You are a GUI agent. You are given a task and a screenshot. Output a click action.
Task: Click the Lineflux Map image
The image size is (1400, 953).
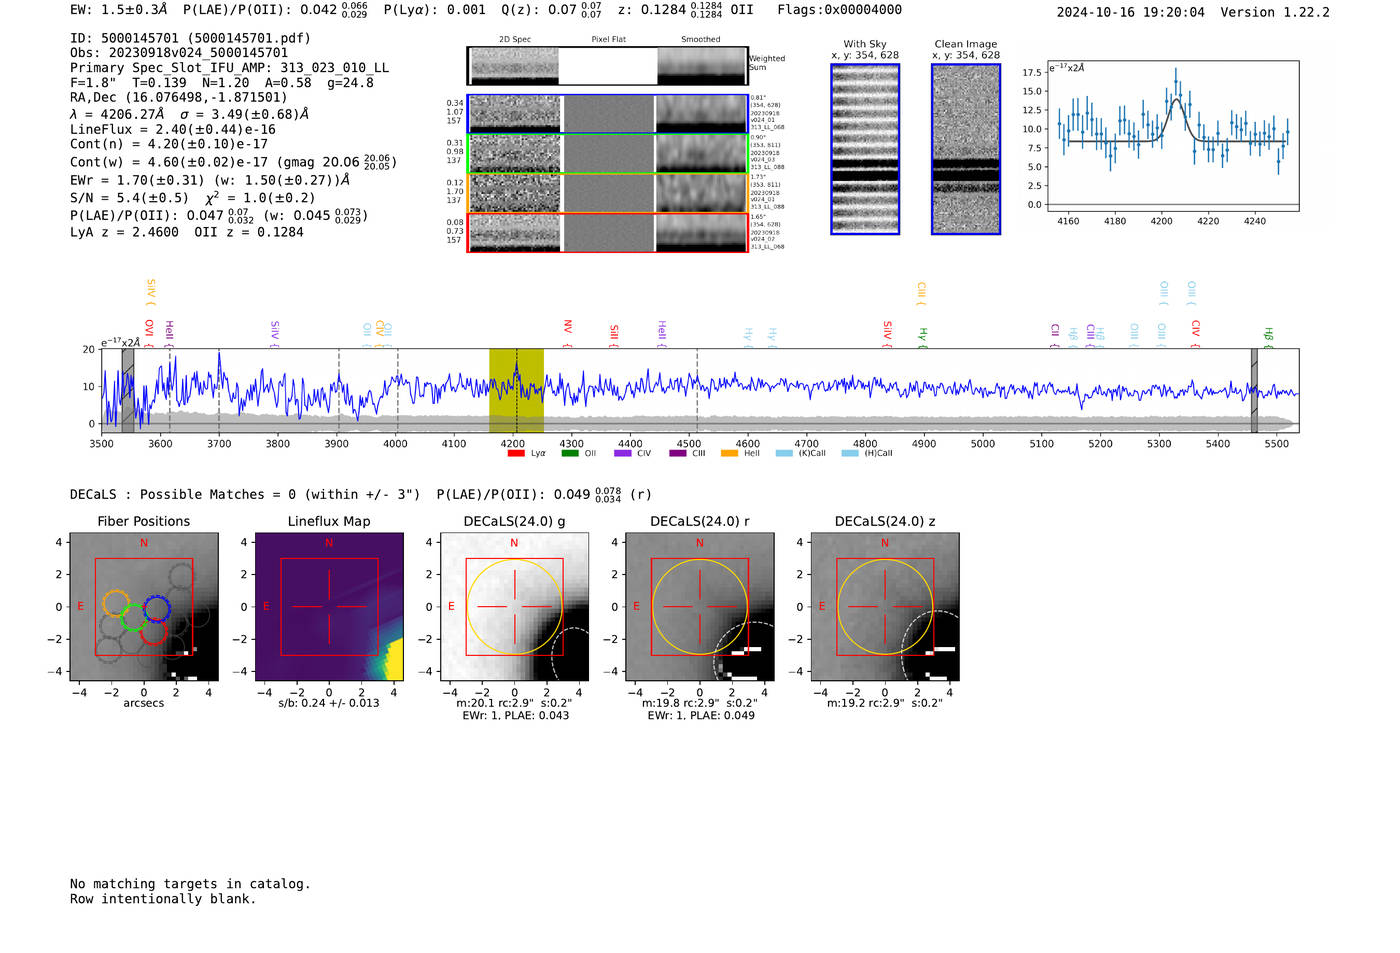pyautogui.click(x=329, y=607)
